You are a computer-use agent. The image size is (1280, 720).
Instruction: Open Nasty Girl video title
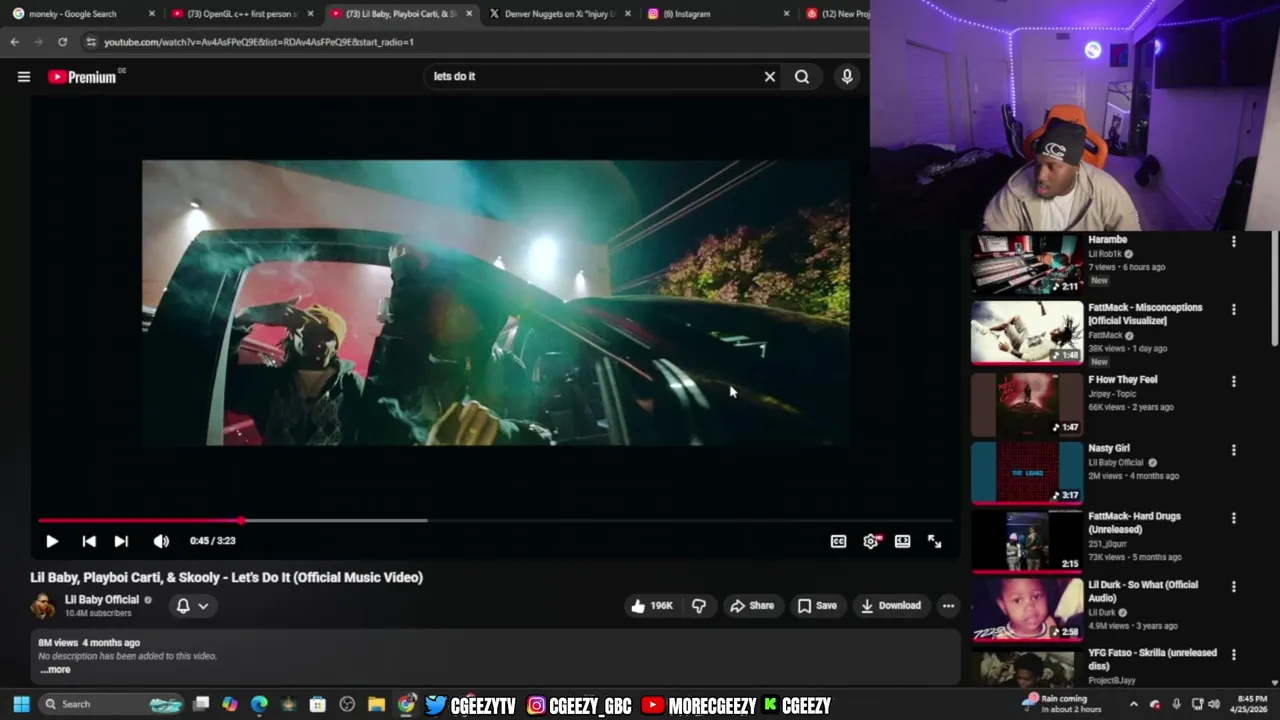(x=1108, y=449)
